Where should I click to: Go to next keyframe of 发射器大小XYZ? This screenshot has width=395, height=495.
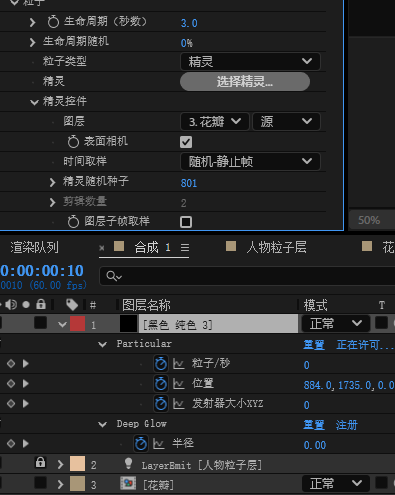[x=25, y=404]
